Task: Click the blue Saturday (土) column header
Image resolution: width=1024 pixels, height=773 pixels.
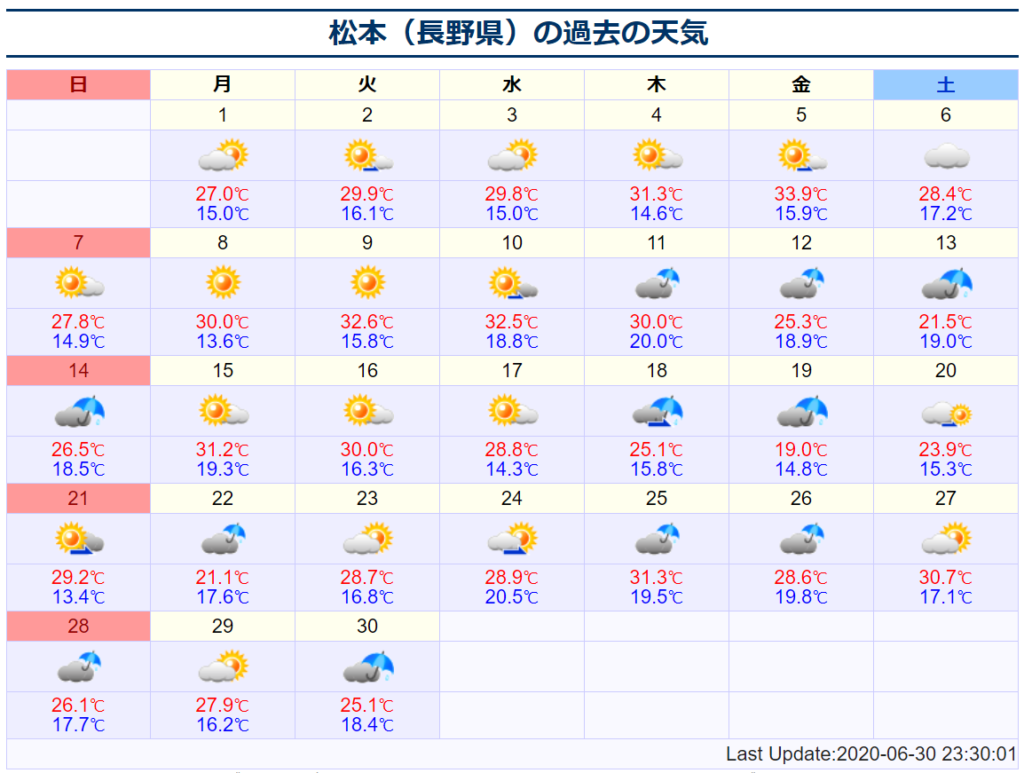Action: (945, 85)
